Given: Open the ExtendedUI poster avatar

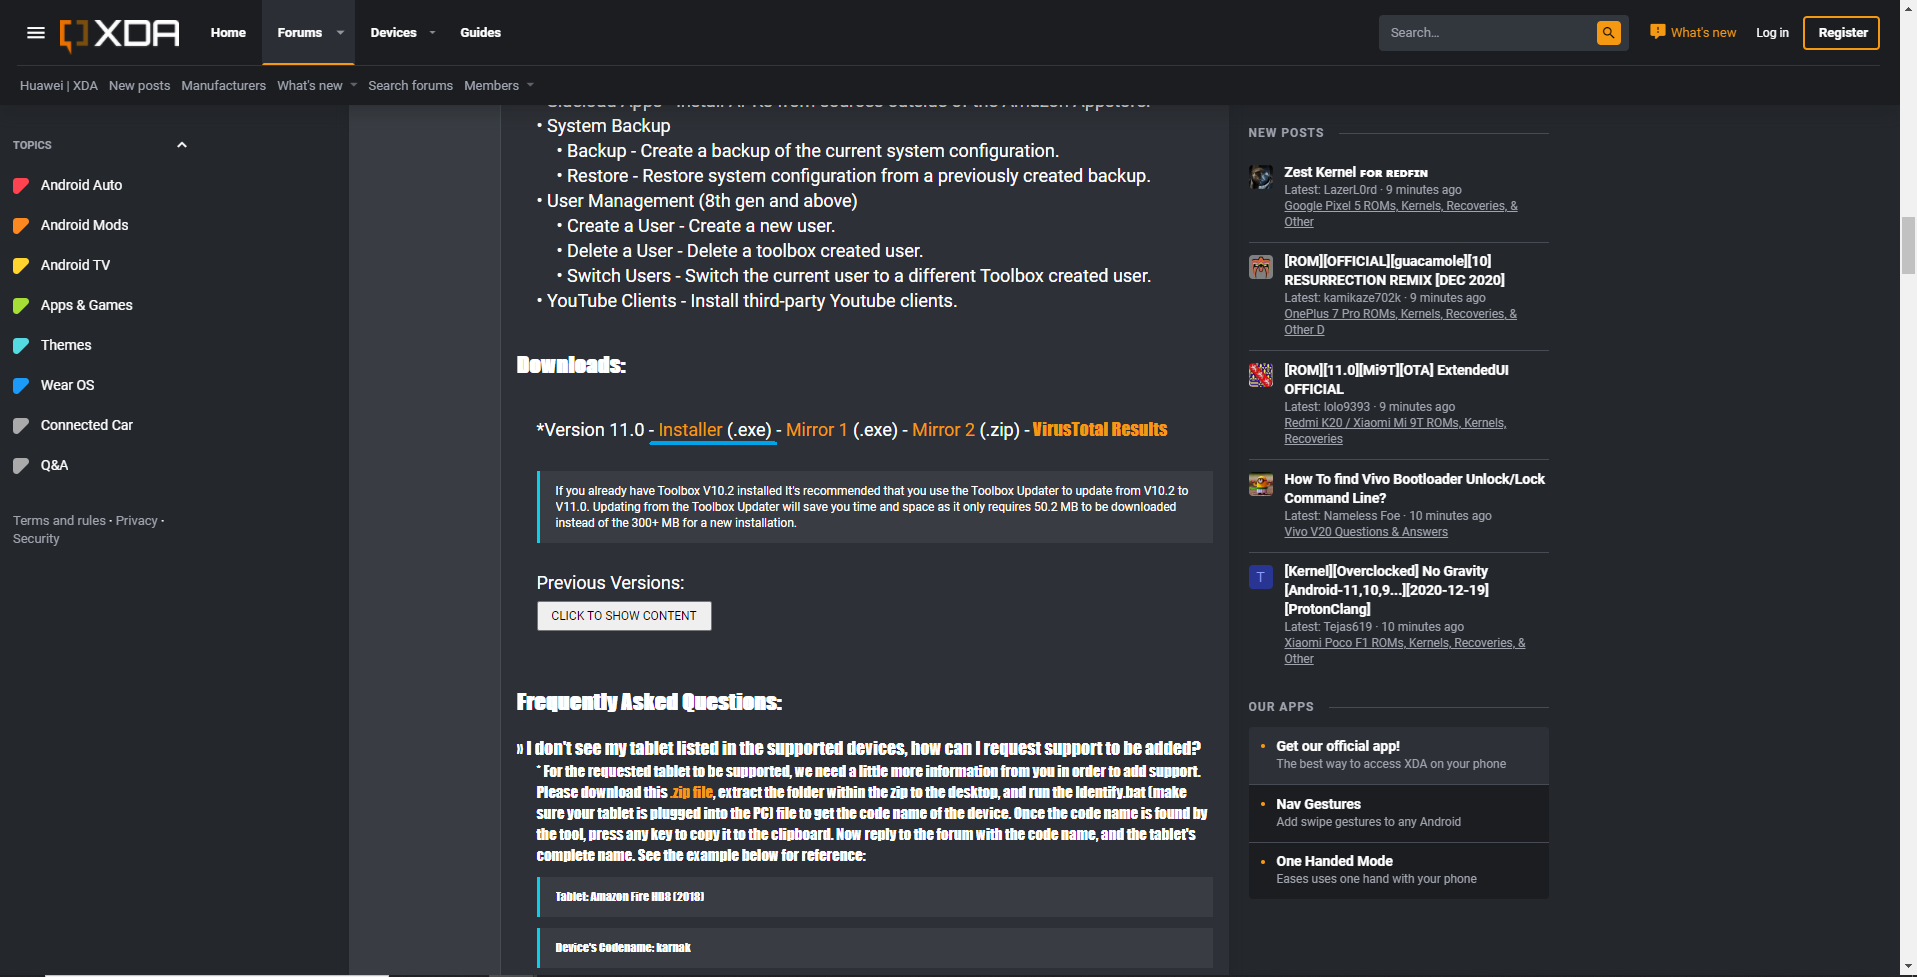Looking at the screenshot, I should pos(1261,375).
